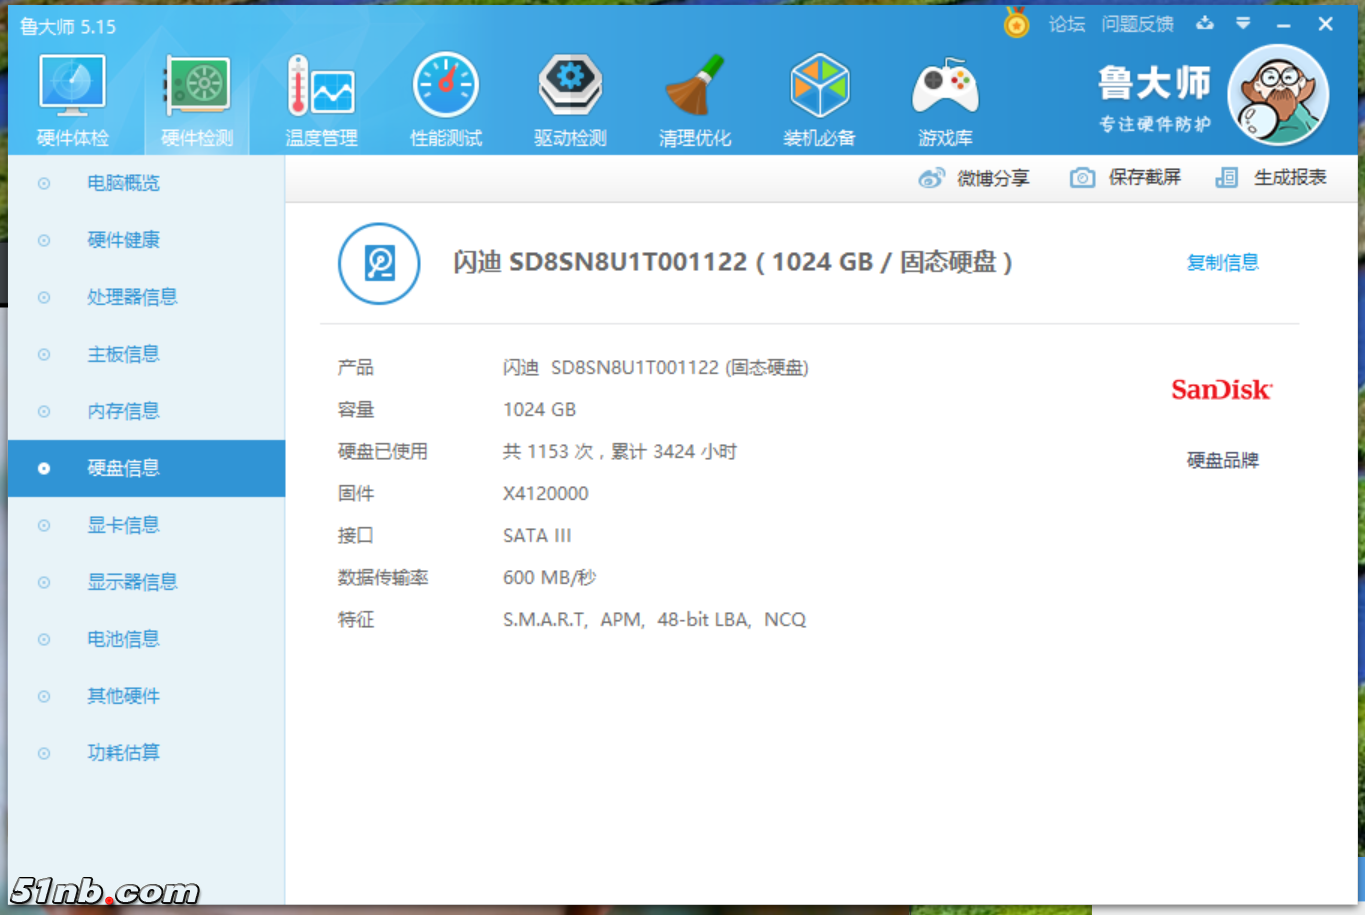Image resolution: width=1365 pixels, height=915 pixels.
Task: Select 功耗估算 in sidebar
Action: coord(146,753)
